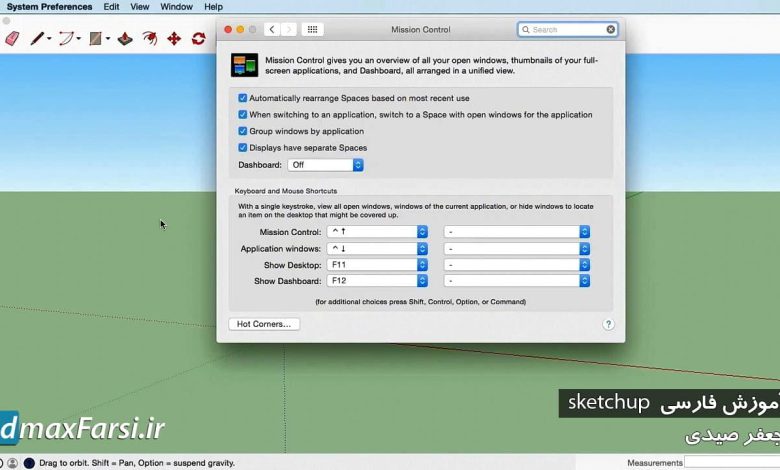The width and height of the screenshot is (780, 470).
Task: Disable Displays have separate Spaces
Action: [243, 147]
